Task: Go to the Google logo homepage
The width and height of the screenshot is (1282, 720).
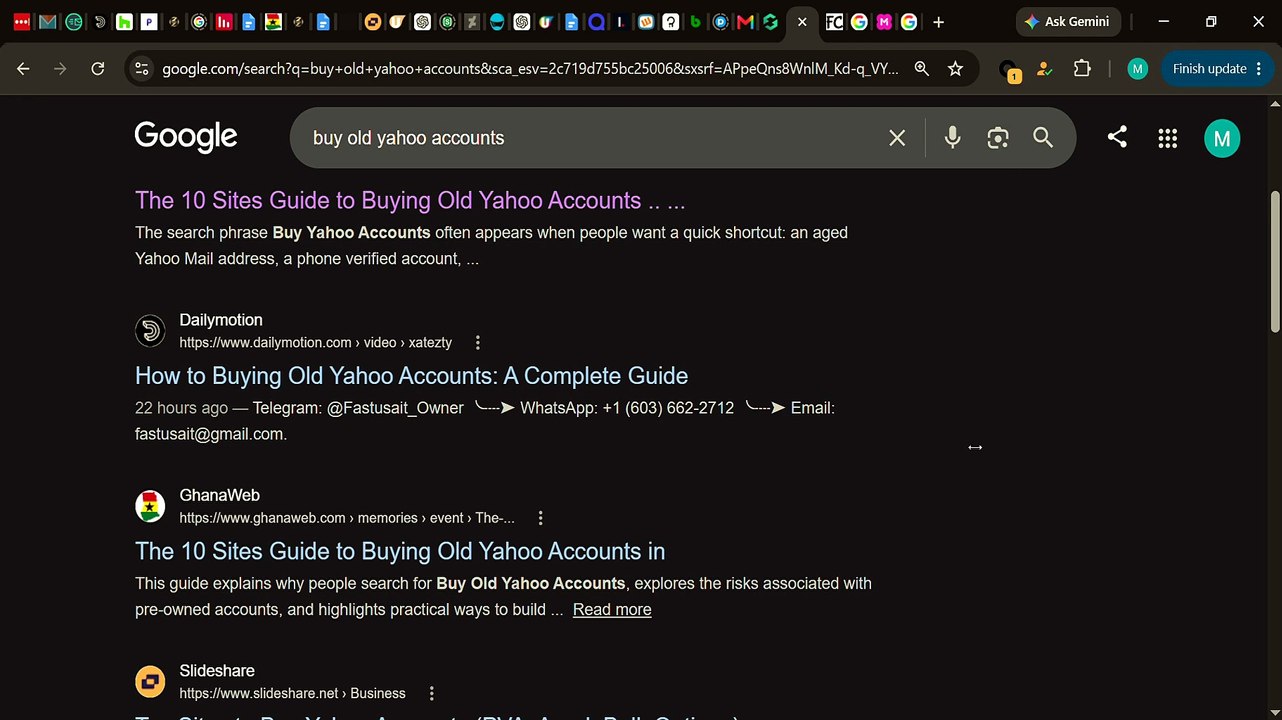Action: [186, 137]
